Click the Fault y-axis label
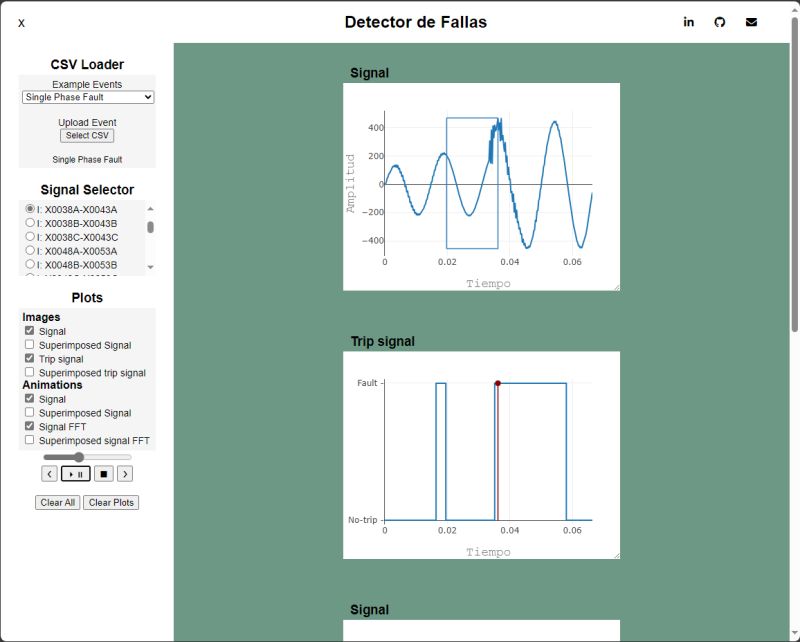800x642 pixels. [367, 383]
